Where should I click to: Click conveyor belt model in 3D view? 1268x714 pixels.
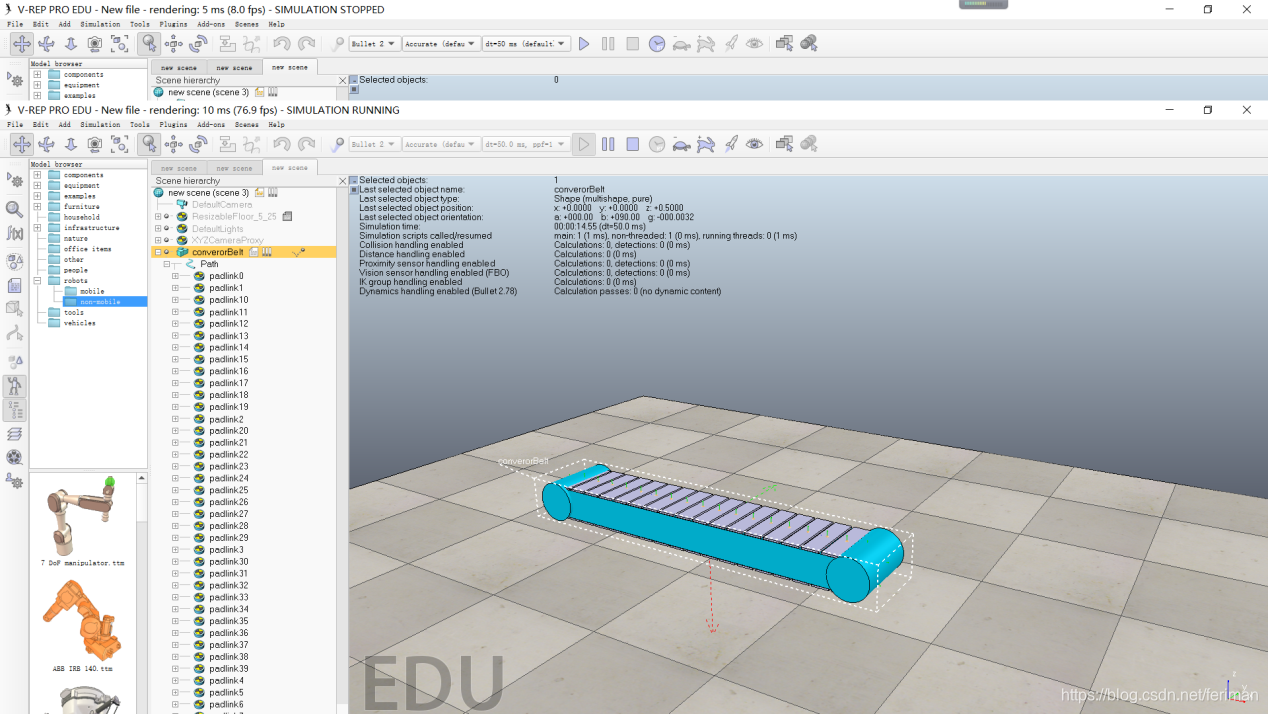722,533
